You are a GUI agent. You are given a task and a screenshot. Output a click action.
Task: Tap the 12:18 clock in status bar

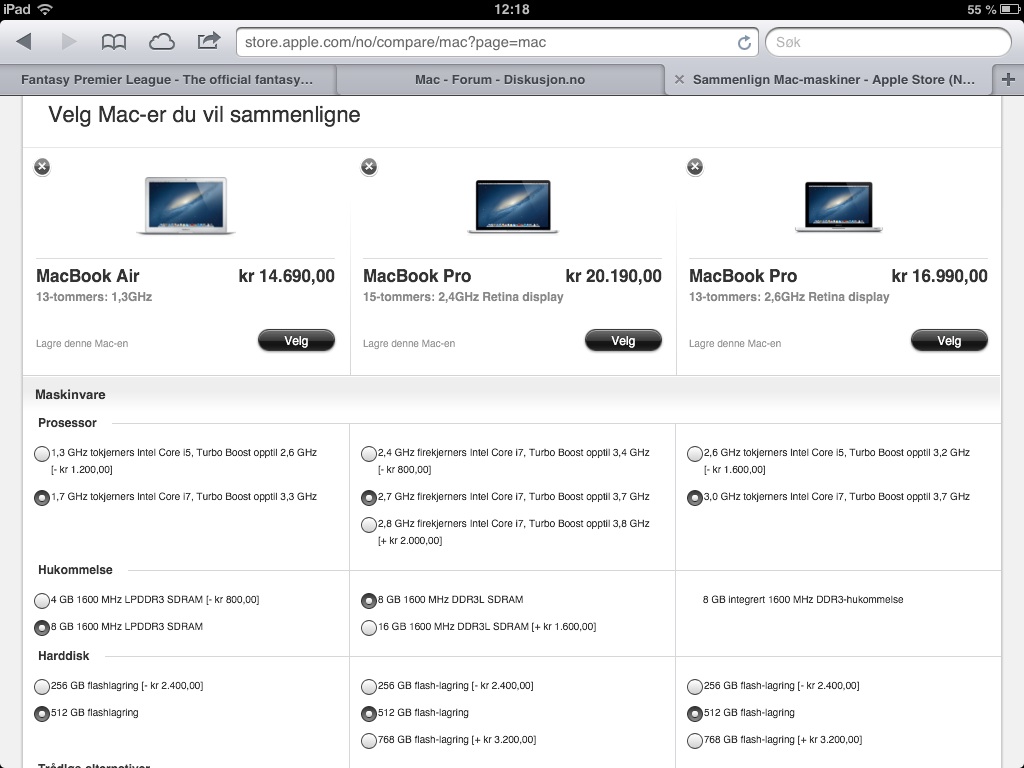512,9
